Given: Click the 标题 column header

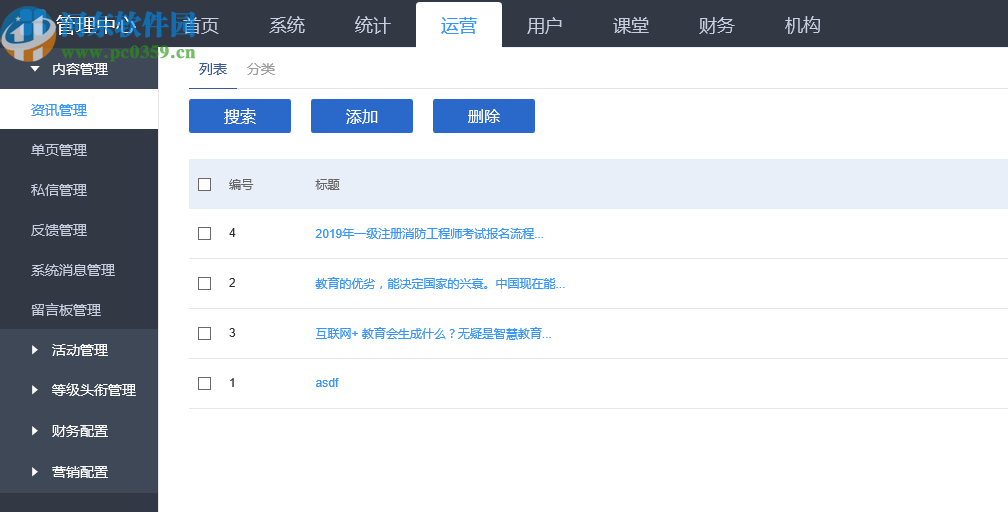Looking at the screenshot, I should click(x=327, y=185).
